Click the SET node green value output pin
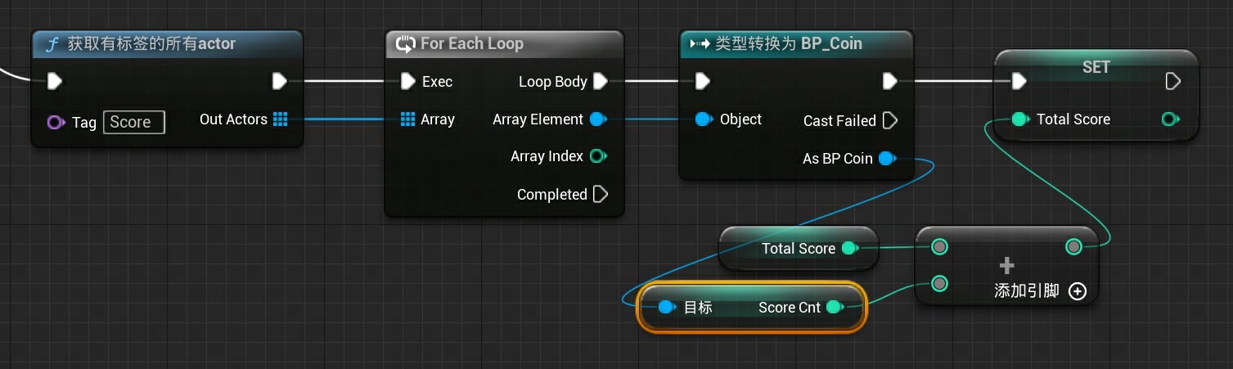The image size is (1233, 369). [1170, 119]
